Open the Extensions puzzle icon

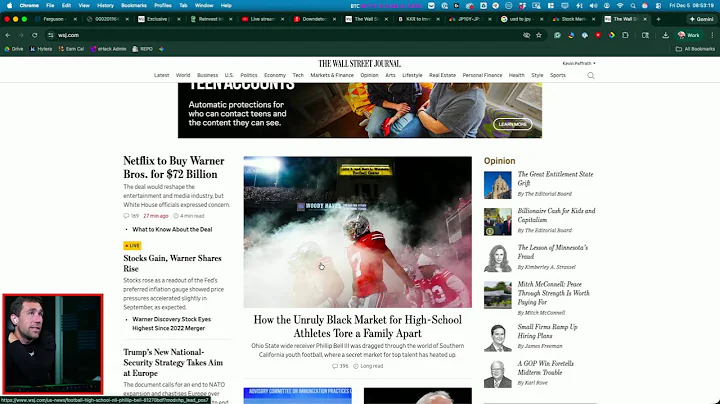click(x=625, y=35)
